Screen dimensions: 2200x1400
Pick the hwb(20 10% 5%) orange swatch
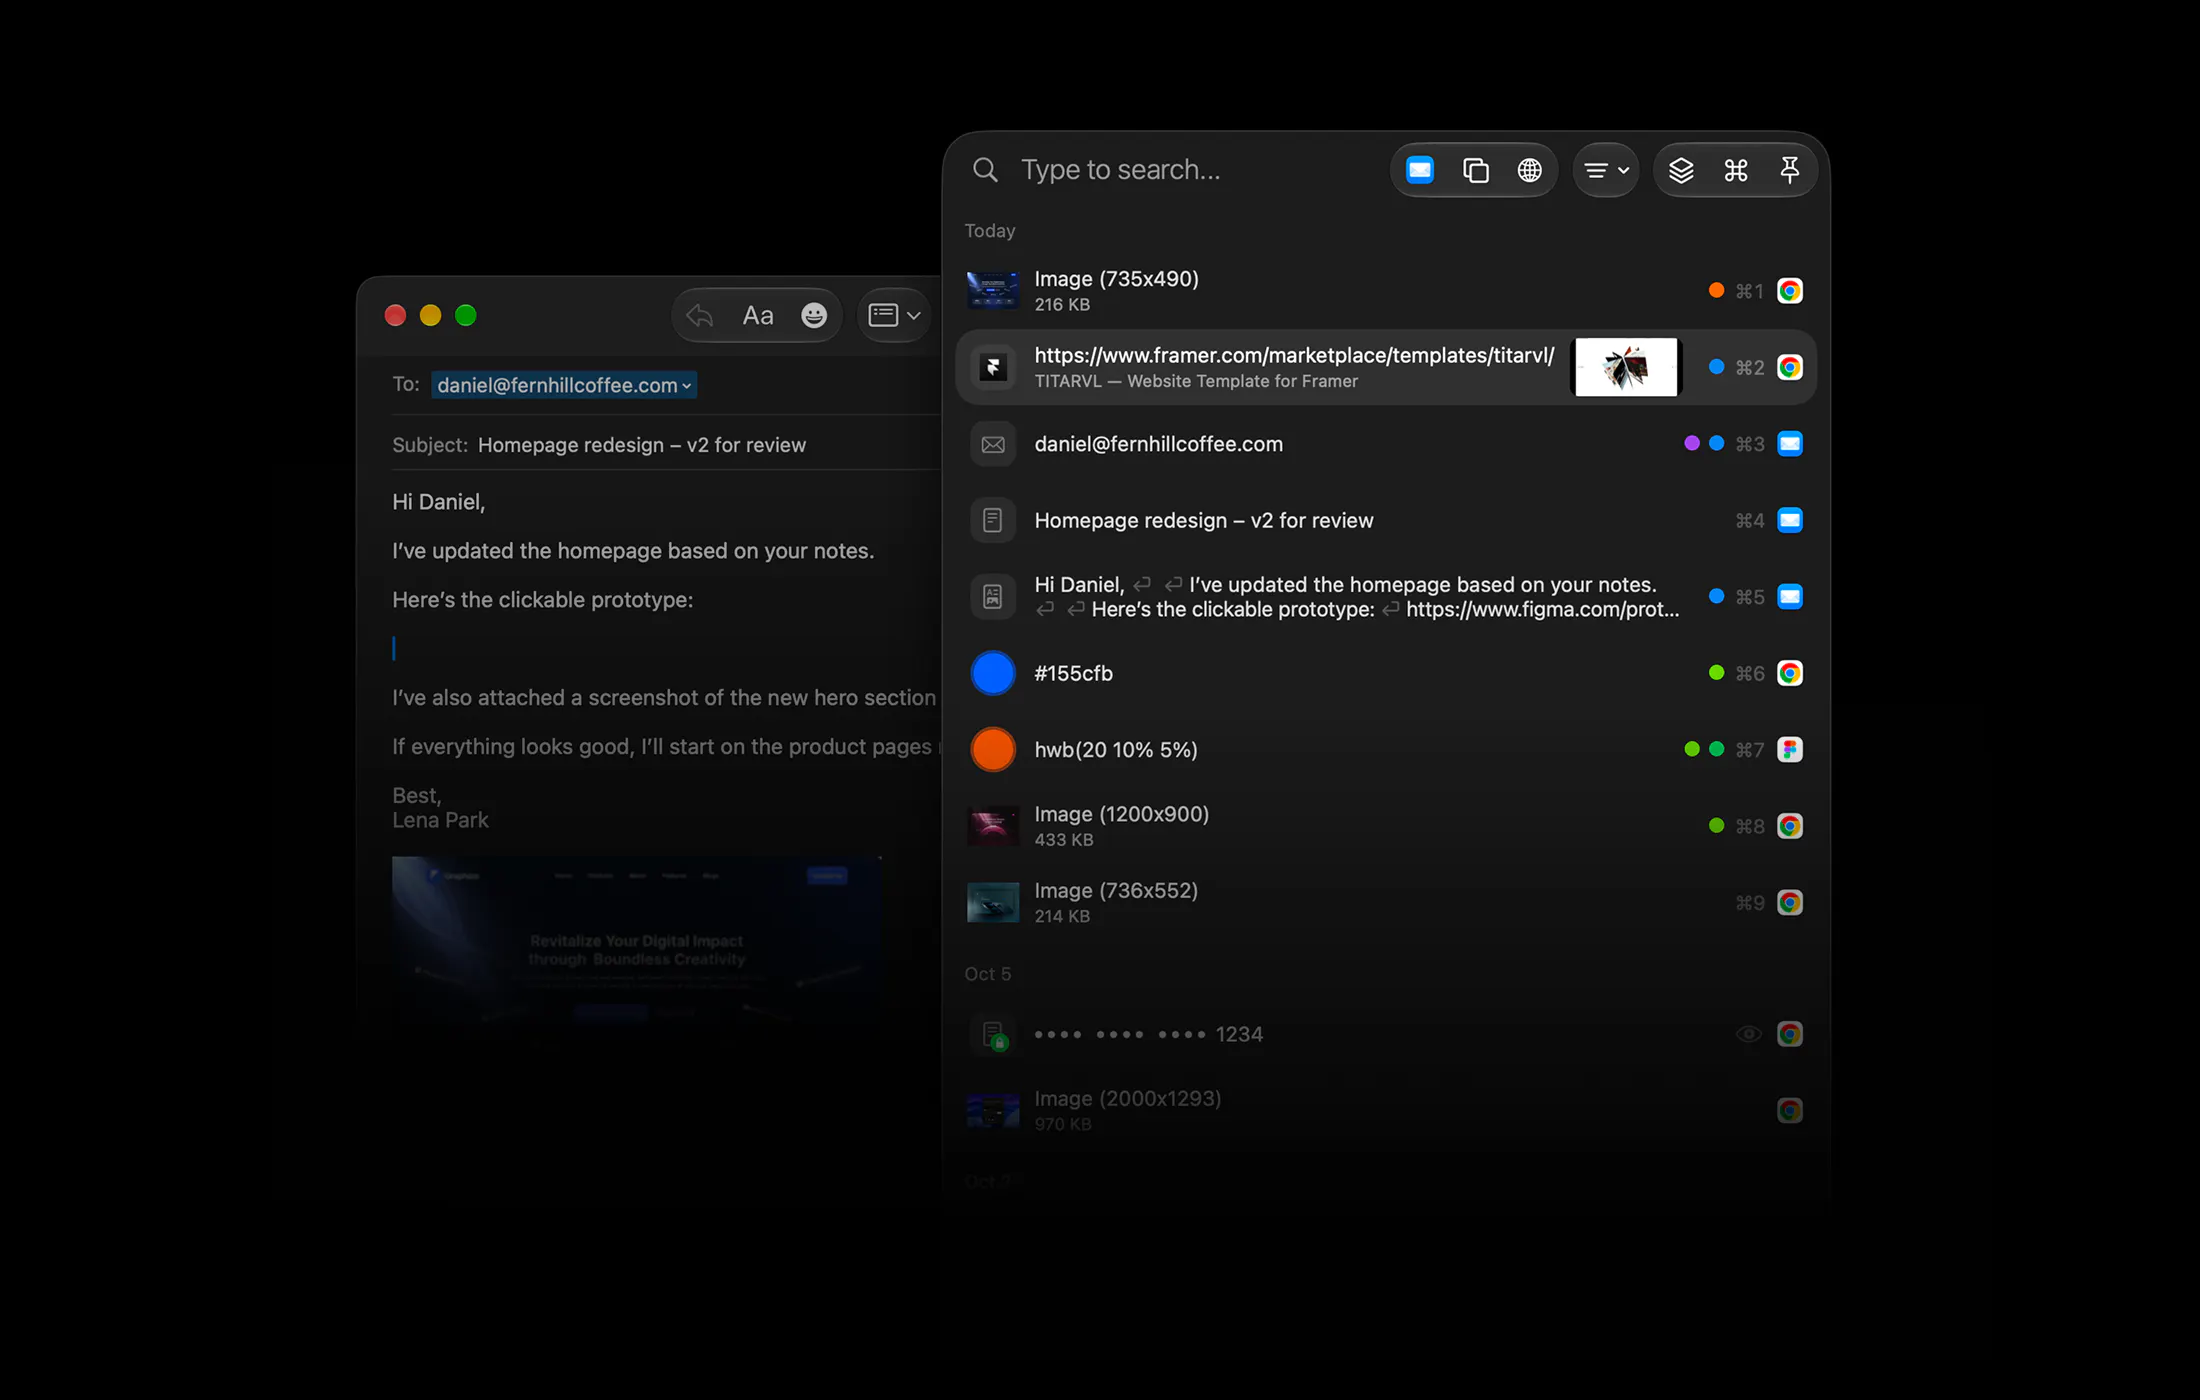(x=993, y=750)
